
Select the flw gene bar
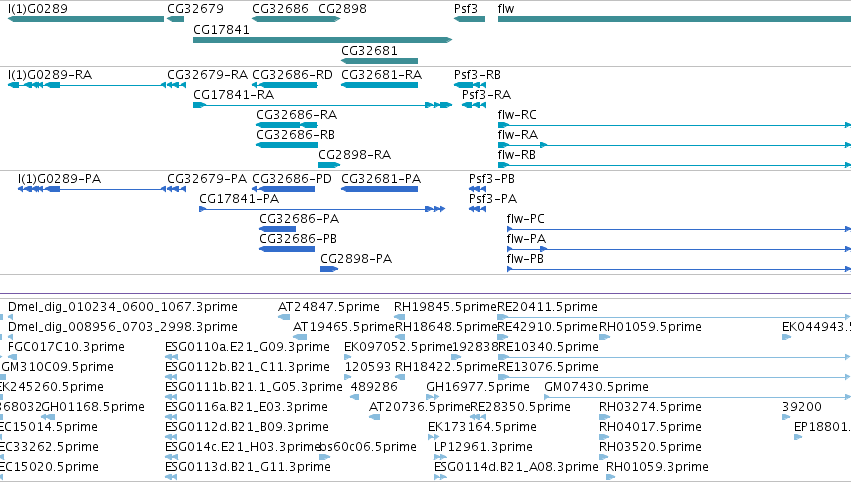coord(674,19)
